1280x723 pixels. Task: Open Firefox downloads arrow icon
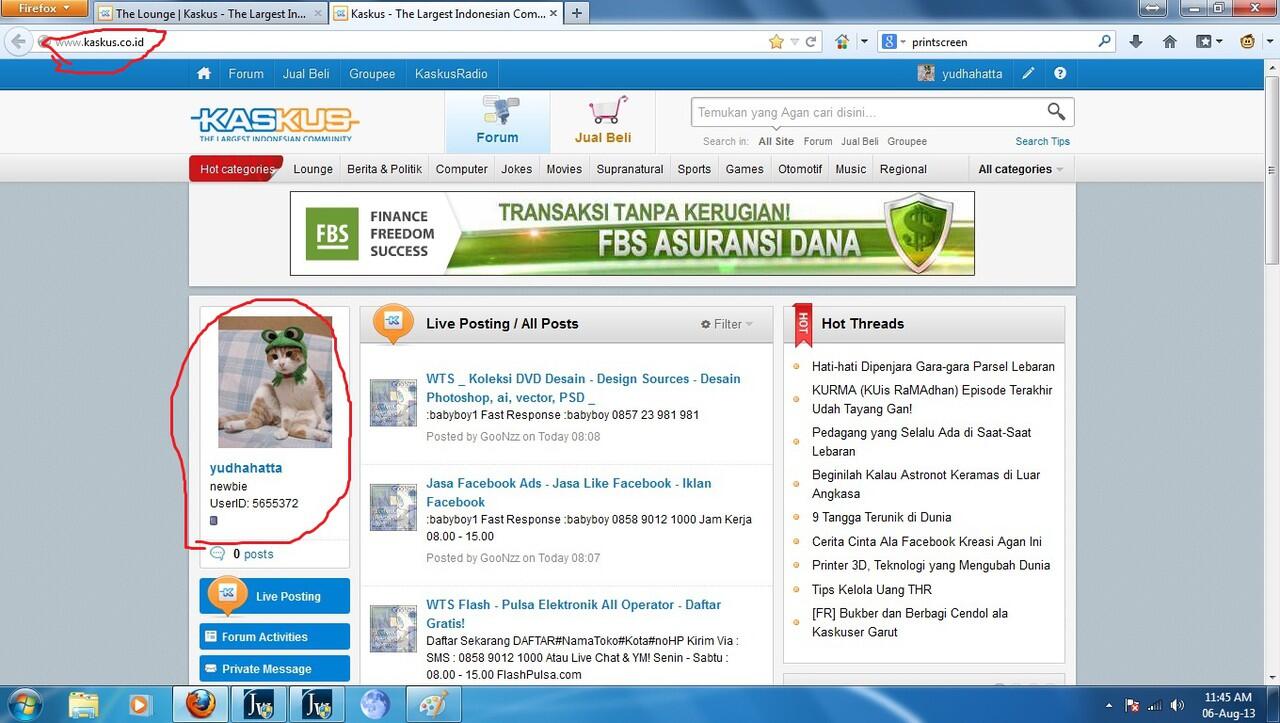(x=1135, y=42)
